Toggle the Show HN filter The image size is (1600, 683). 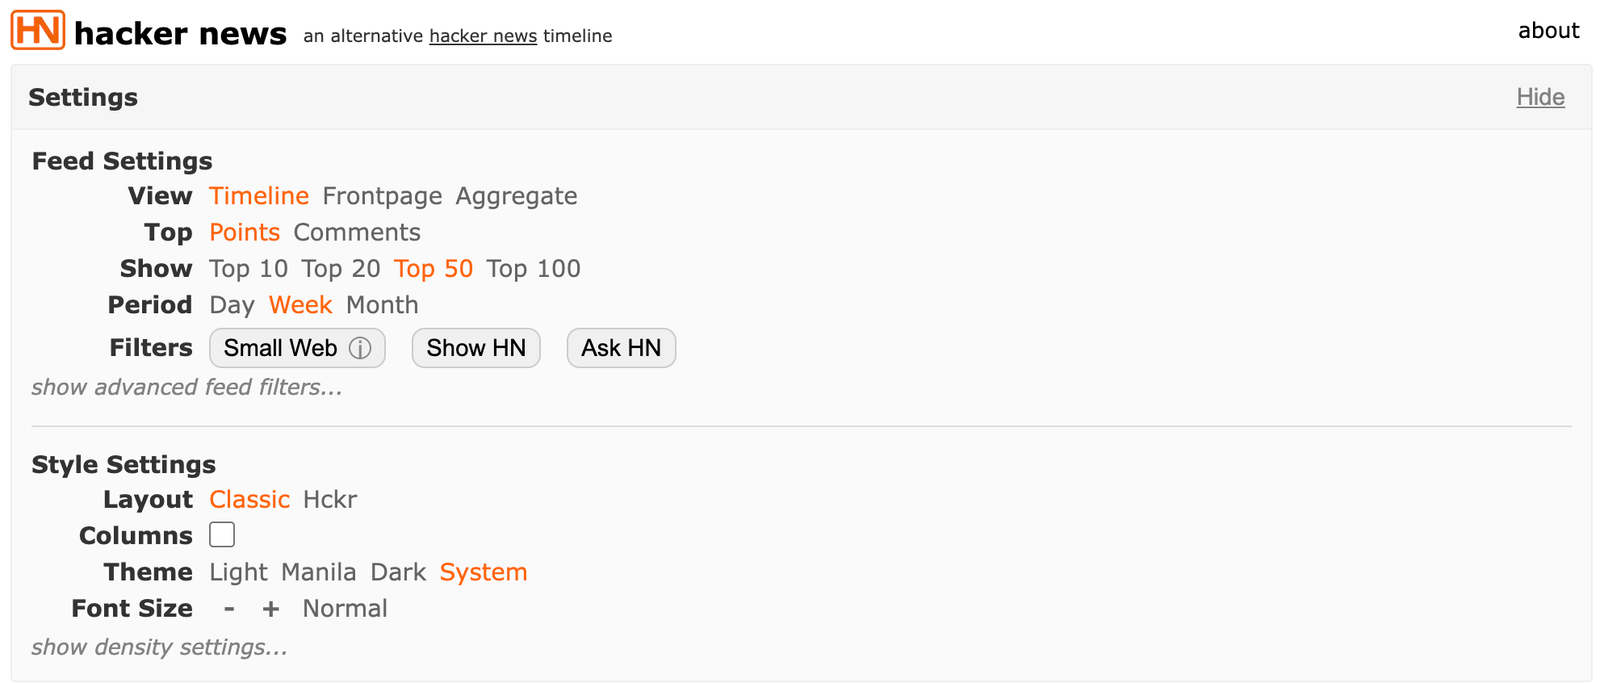[476, 348]
